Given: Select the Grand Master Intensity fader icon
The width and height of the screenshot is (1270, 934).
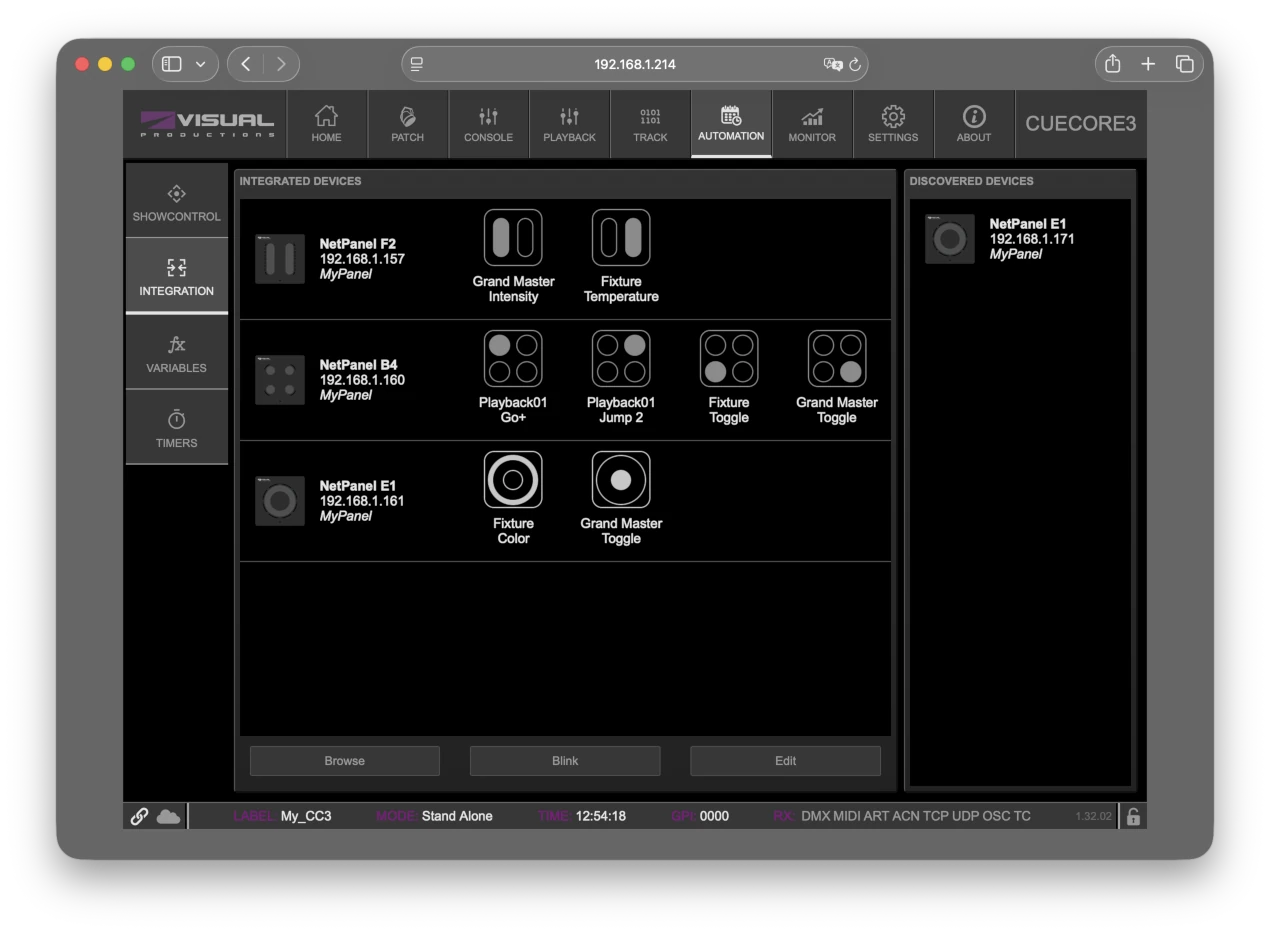Looking at the screenshot, I should [513, 238].
